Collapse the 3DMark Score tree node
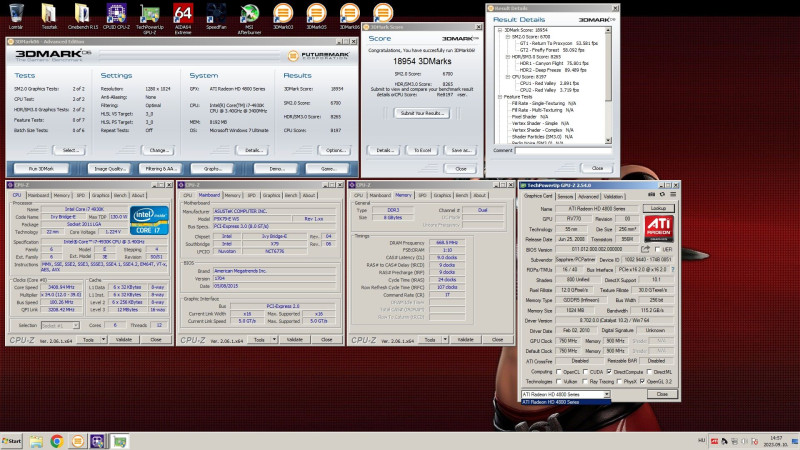This screenshot has width=800, height=450. click(500, 30)
